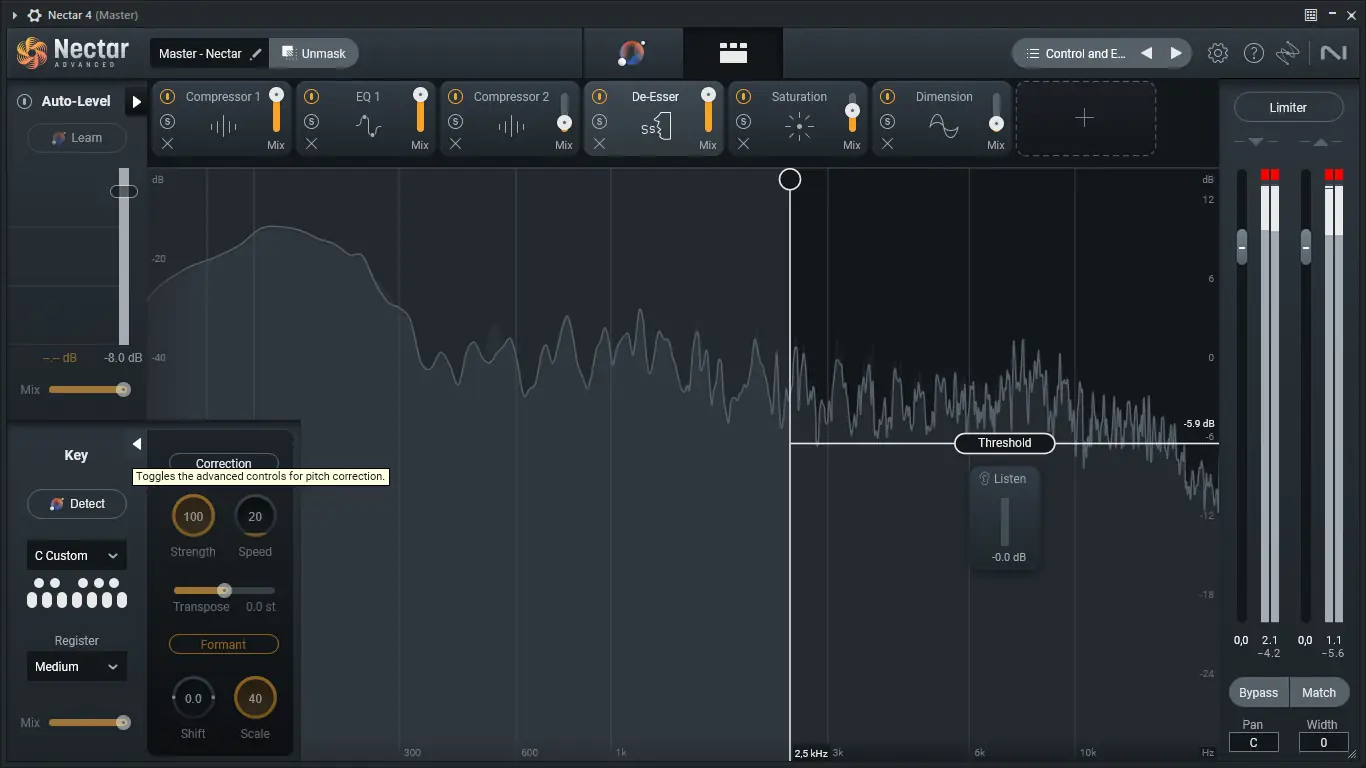Solo the Dimension module
This screenshot has width=1366, height=768.
click(887, 121)
